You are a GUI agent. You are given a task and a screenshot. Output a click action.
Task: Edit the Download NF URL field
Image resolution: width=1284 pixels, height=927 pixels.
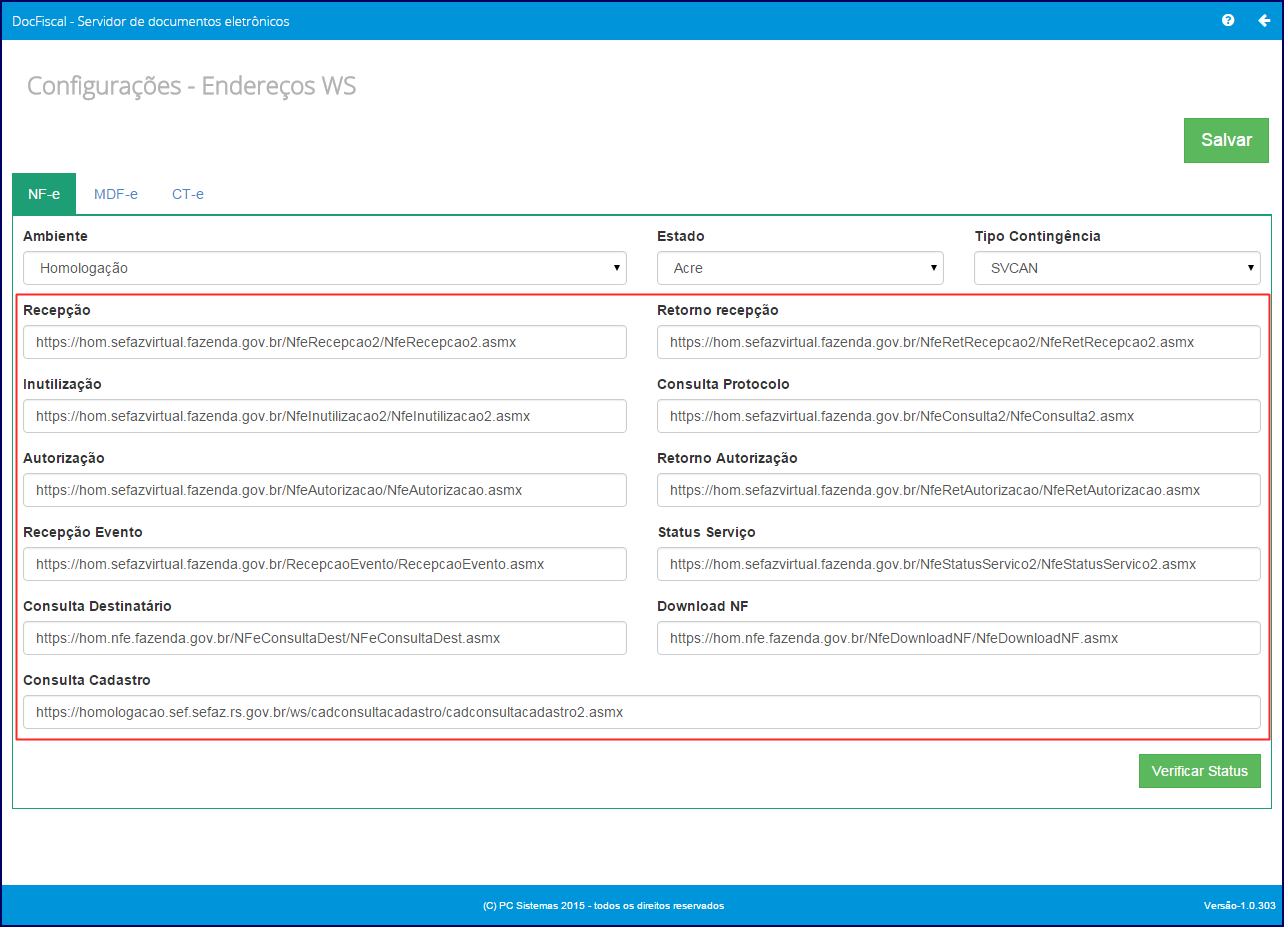pos(959,638)
